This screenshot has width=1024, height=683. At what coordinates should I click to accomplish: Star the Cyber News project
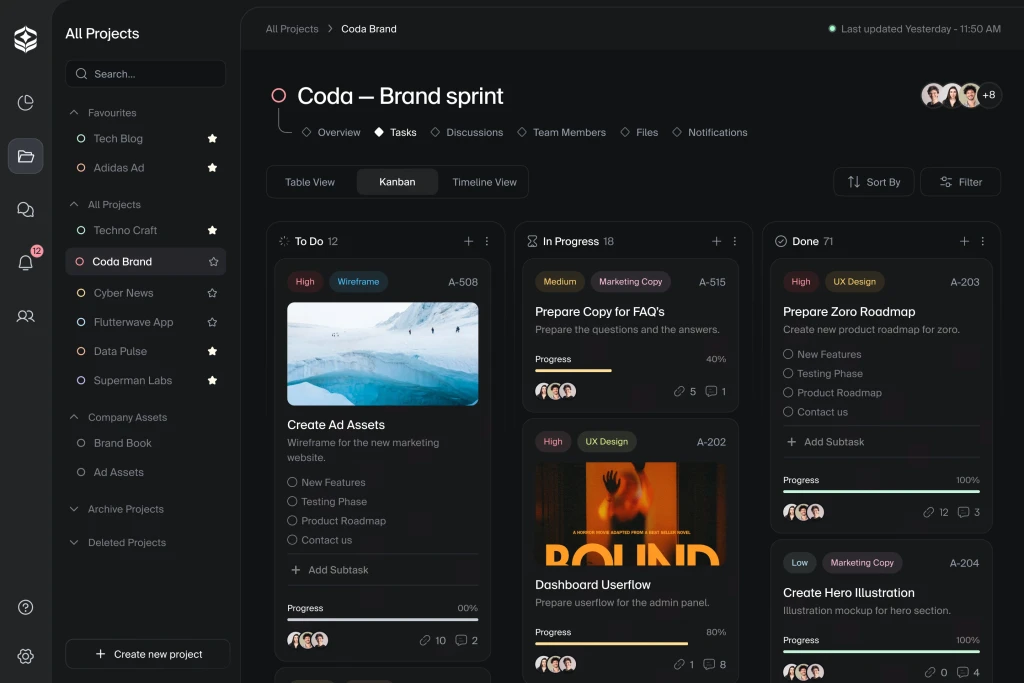pyautogui.click(x=212, y=293)
